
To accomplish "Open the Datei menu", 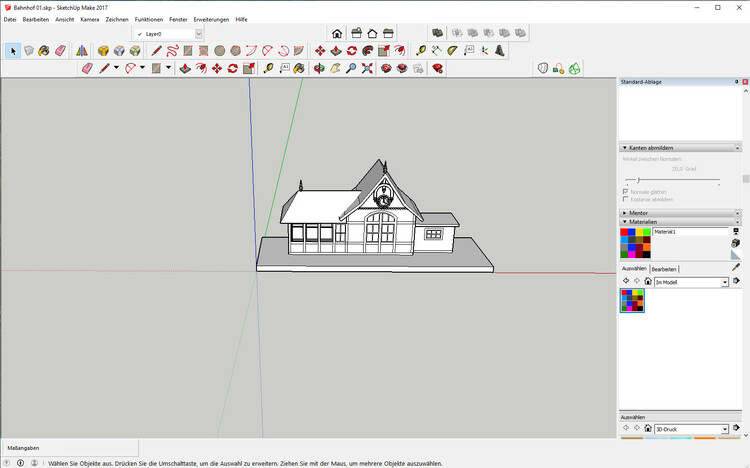I will pos(10,20).
